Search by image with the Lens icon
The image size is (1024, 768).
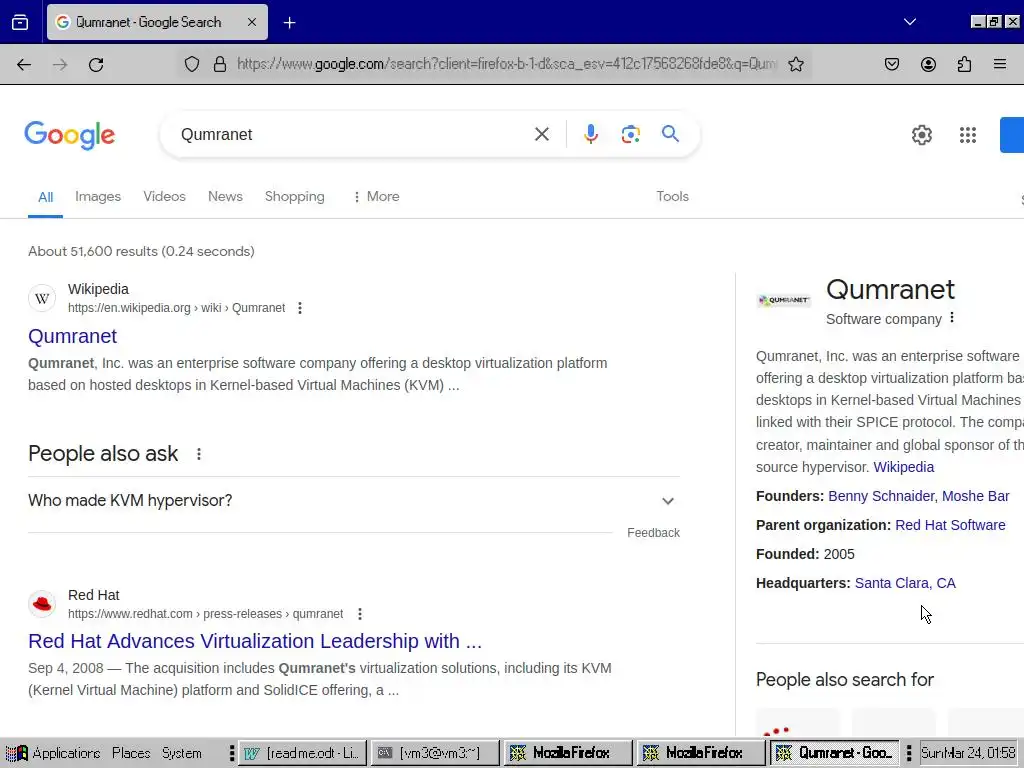point(630,135)
